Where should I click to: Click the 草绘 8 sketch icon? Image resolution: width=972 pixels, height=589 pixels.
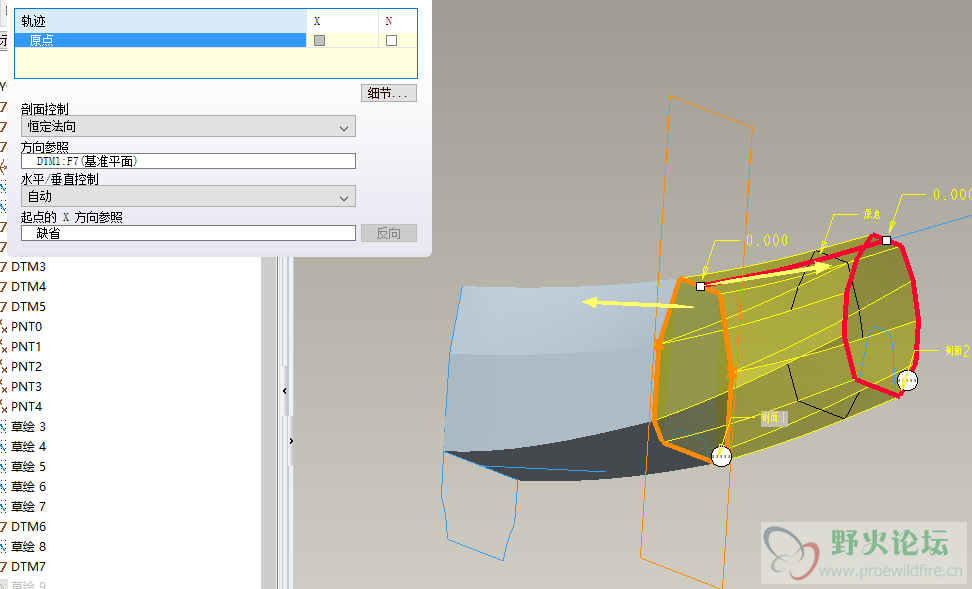tap(4, 547)
